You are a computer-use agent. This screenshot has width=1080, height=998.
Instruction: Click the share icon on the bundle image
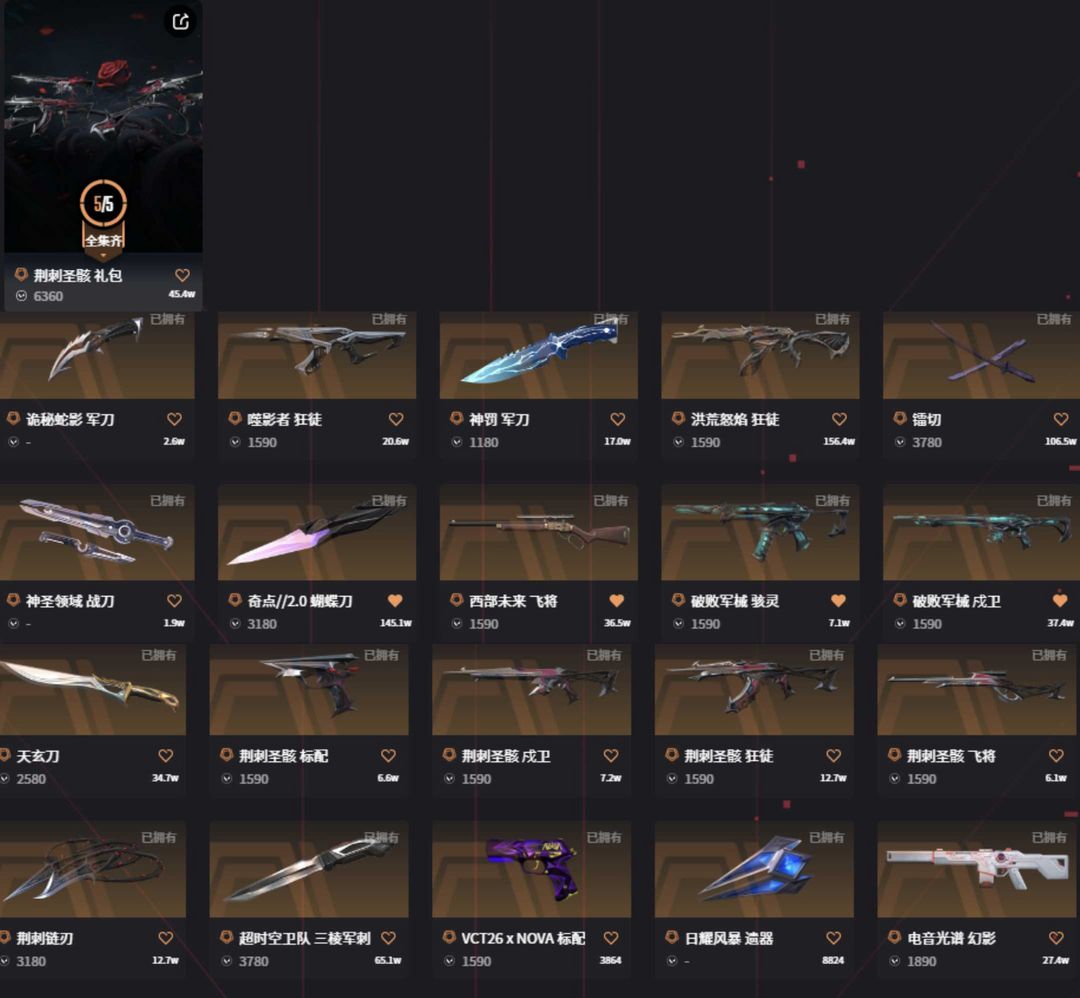tap(180, 22)
